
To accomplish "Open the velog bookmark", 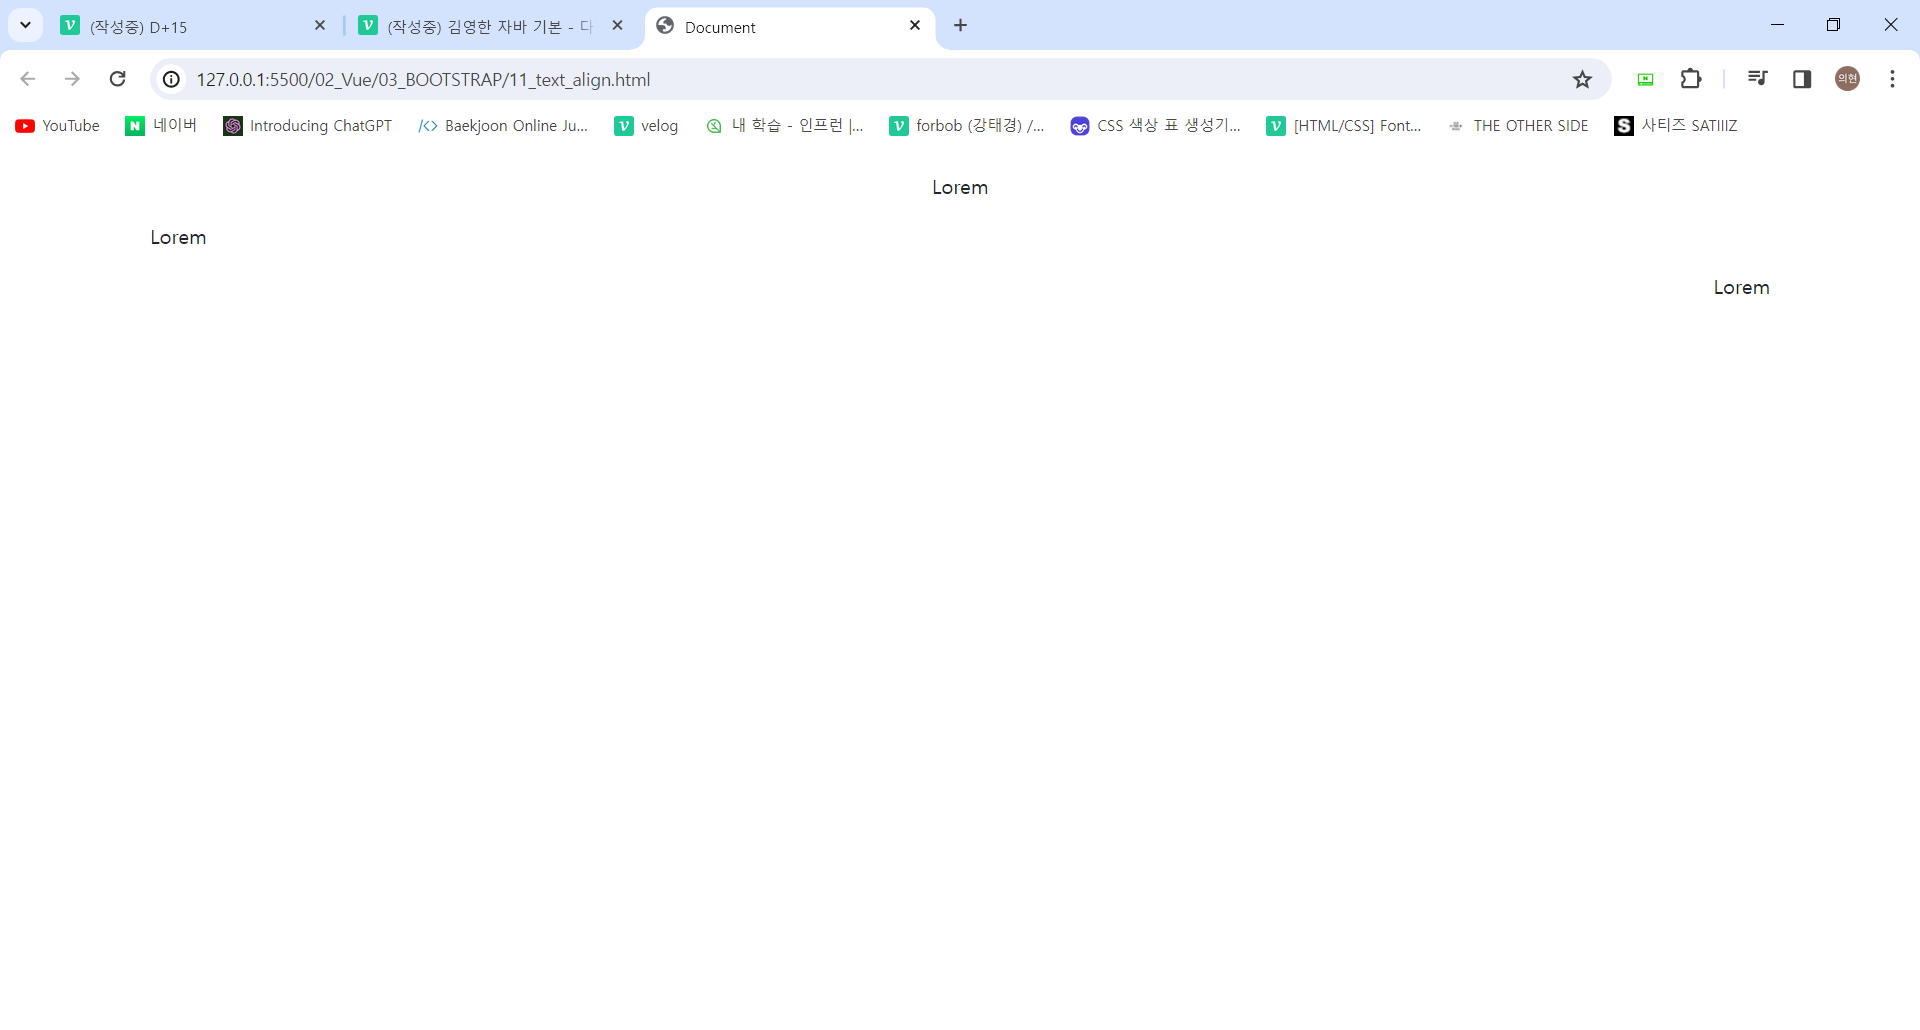I will 646,126.
